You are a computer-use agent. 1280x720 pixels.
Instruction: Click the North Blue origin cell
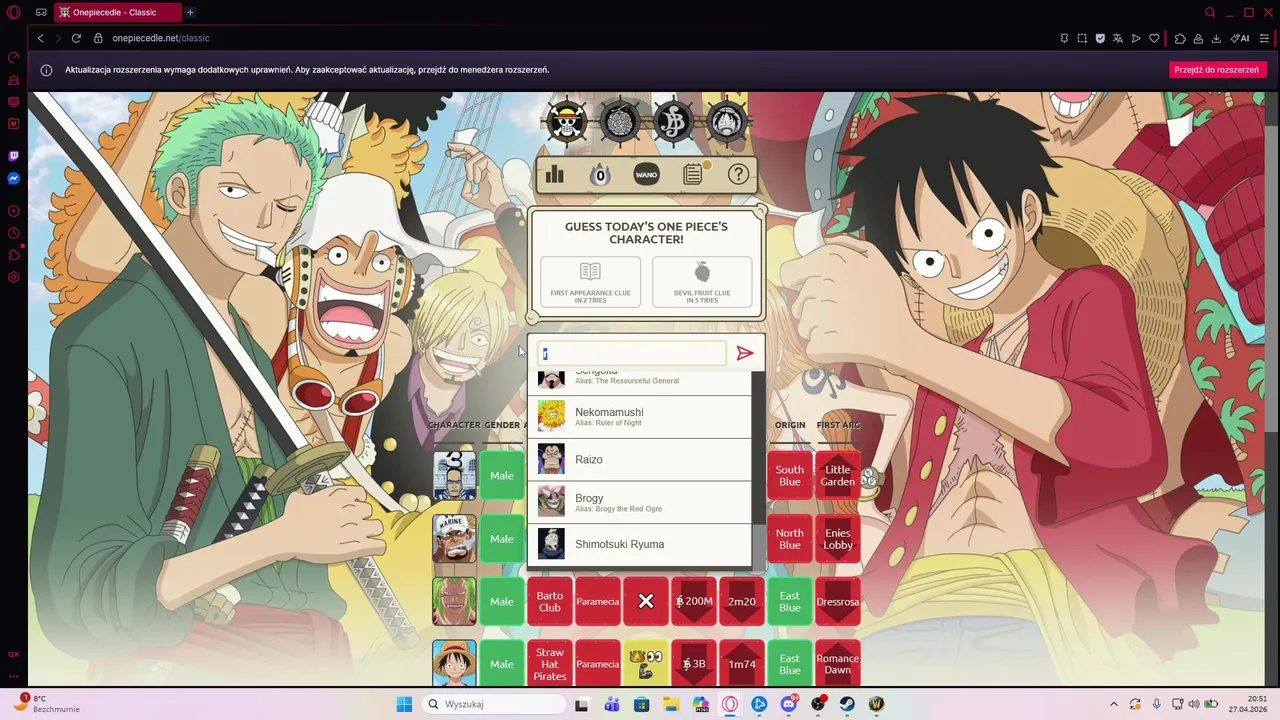[x=790, y=538]
